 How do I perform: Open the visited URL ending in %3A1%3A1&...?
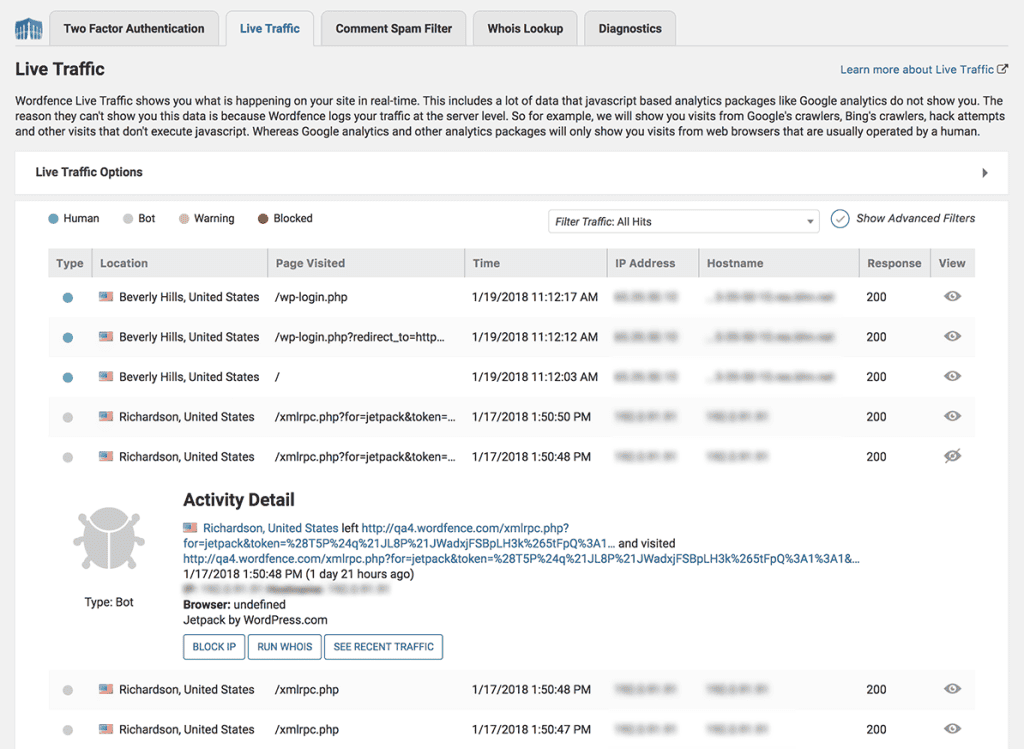521,559
